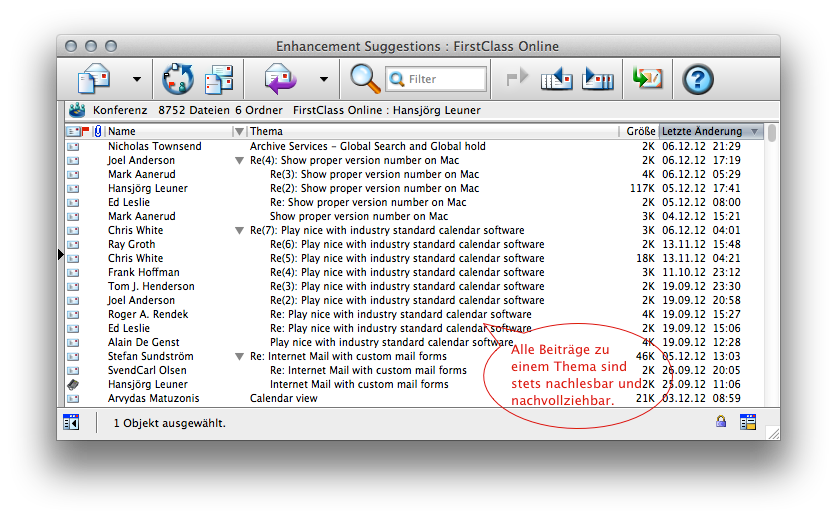
Task: Collapse the Play nice with calendar thread
Action: point(239,231)
